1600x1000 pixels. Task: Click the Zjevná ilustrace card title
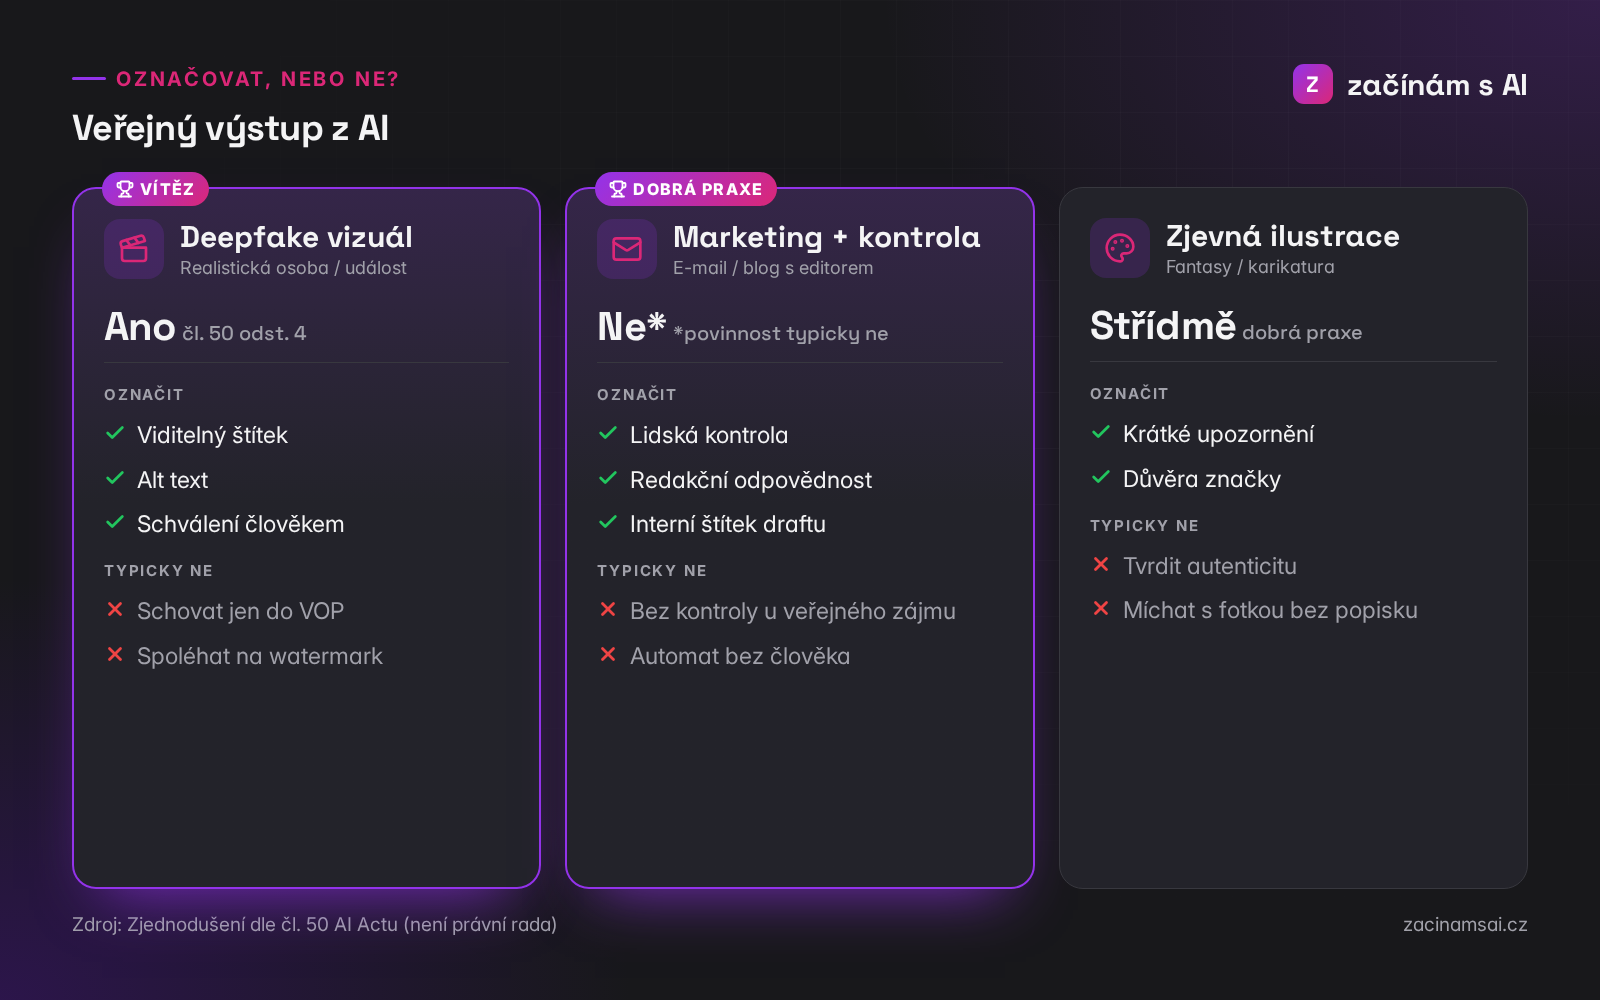(x=1283, y=236)
